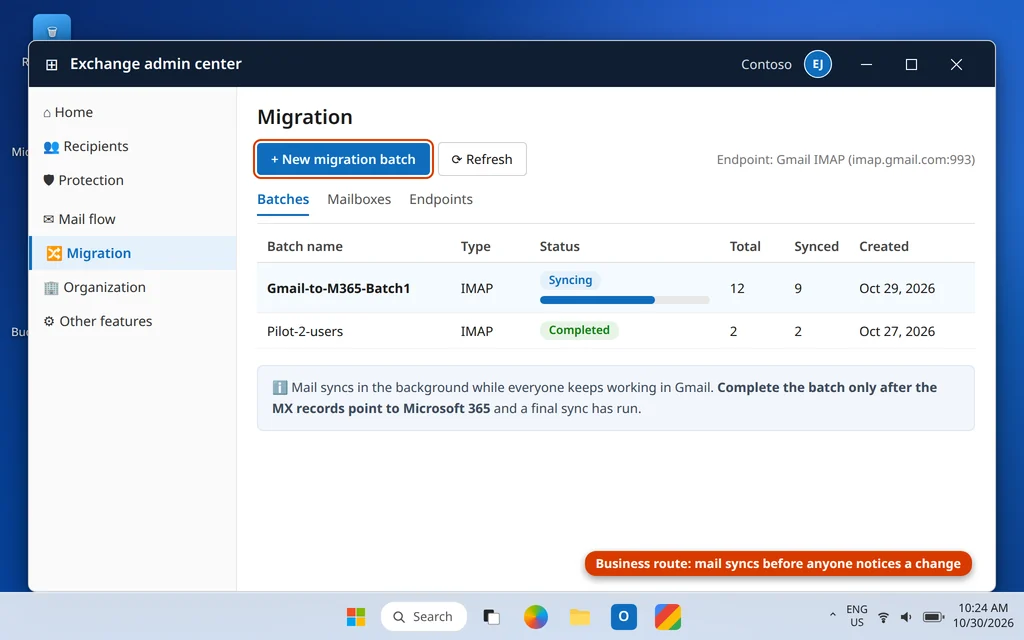The height and width of the screenshot is (640, 1024).
Task: Open the EJ account avatar
Action: pos(818,64)
